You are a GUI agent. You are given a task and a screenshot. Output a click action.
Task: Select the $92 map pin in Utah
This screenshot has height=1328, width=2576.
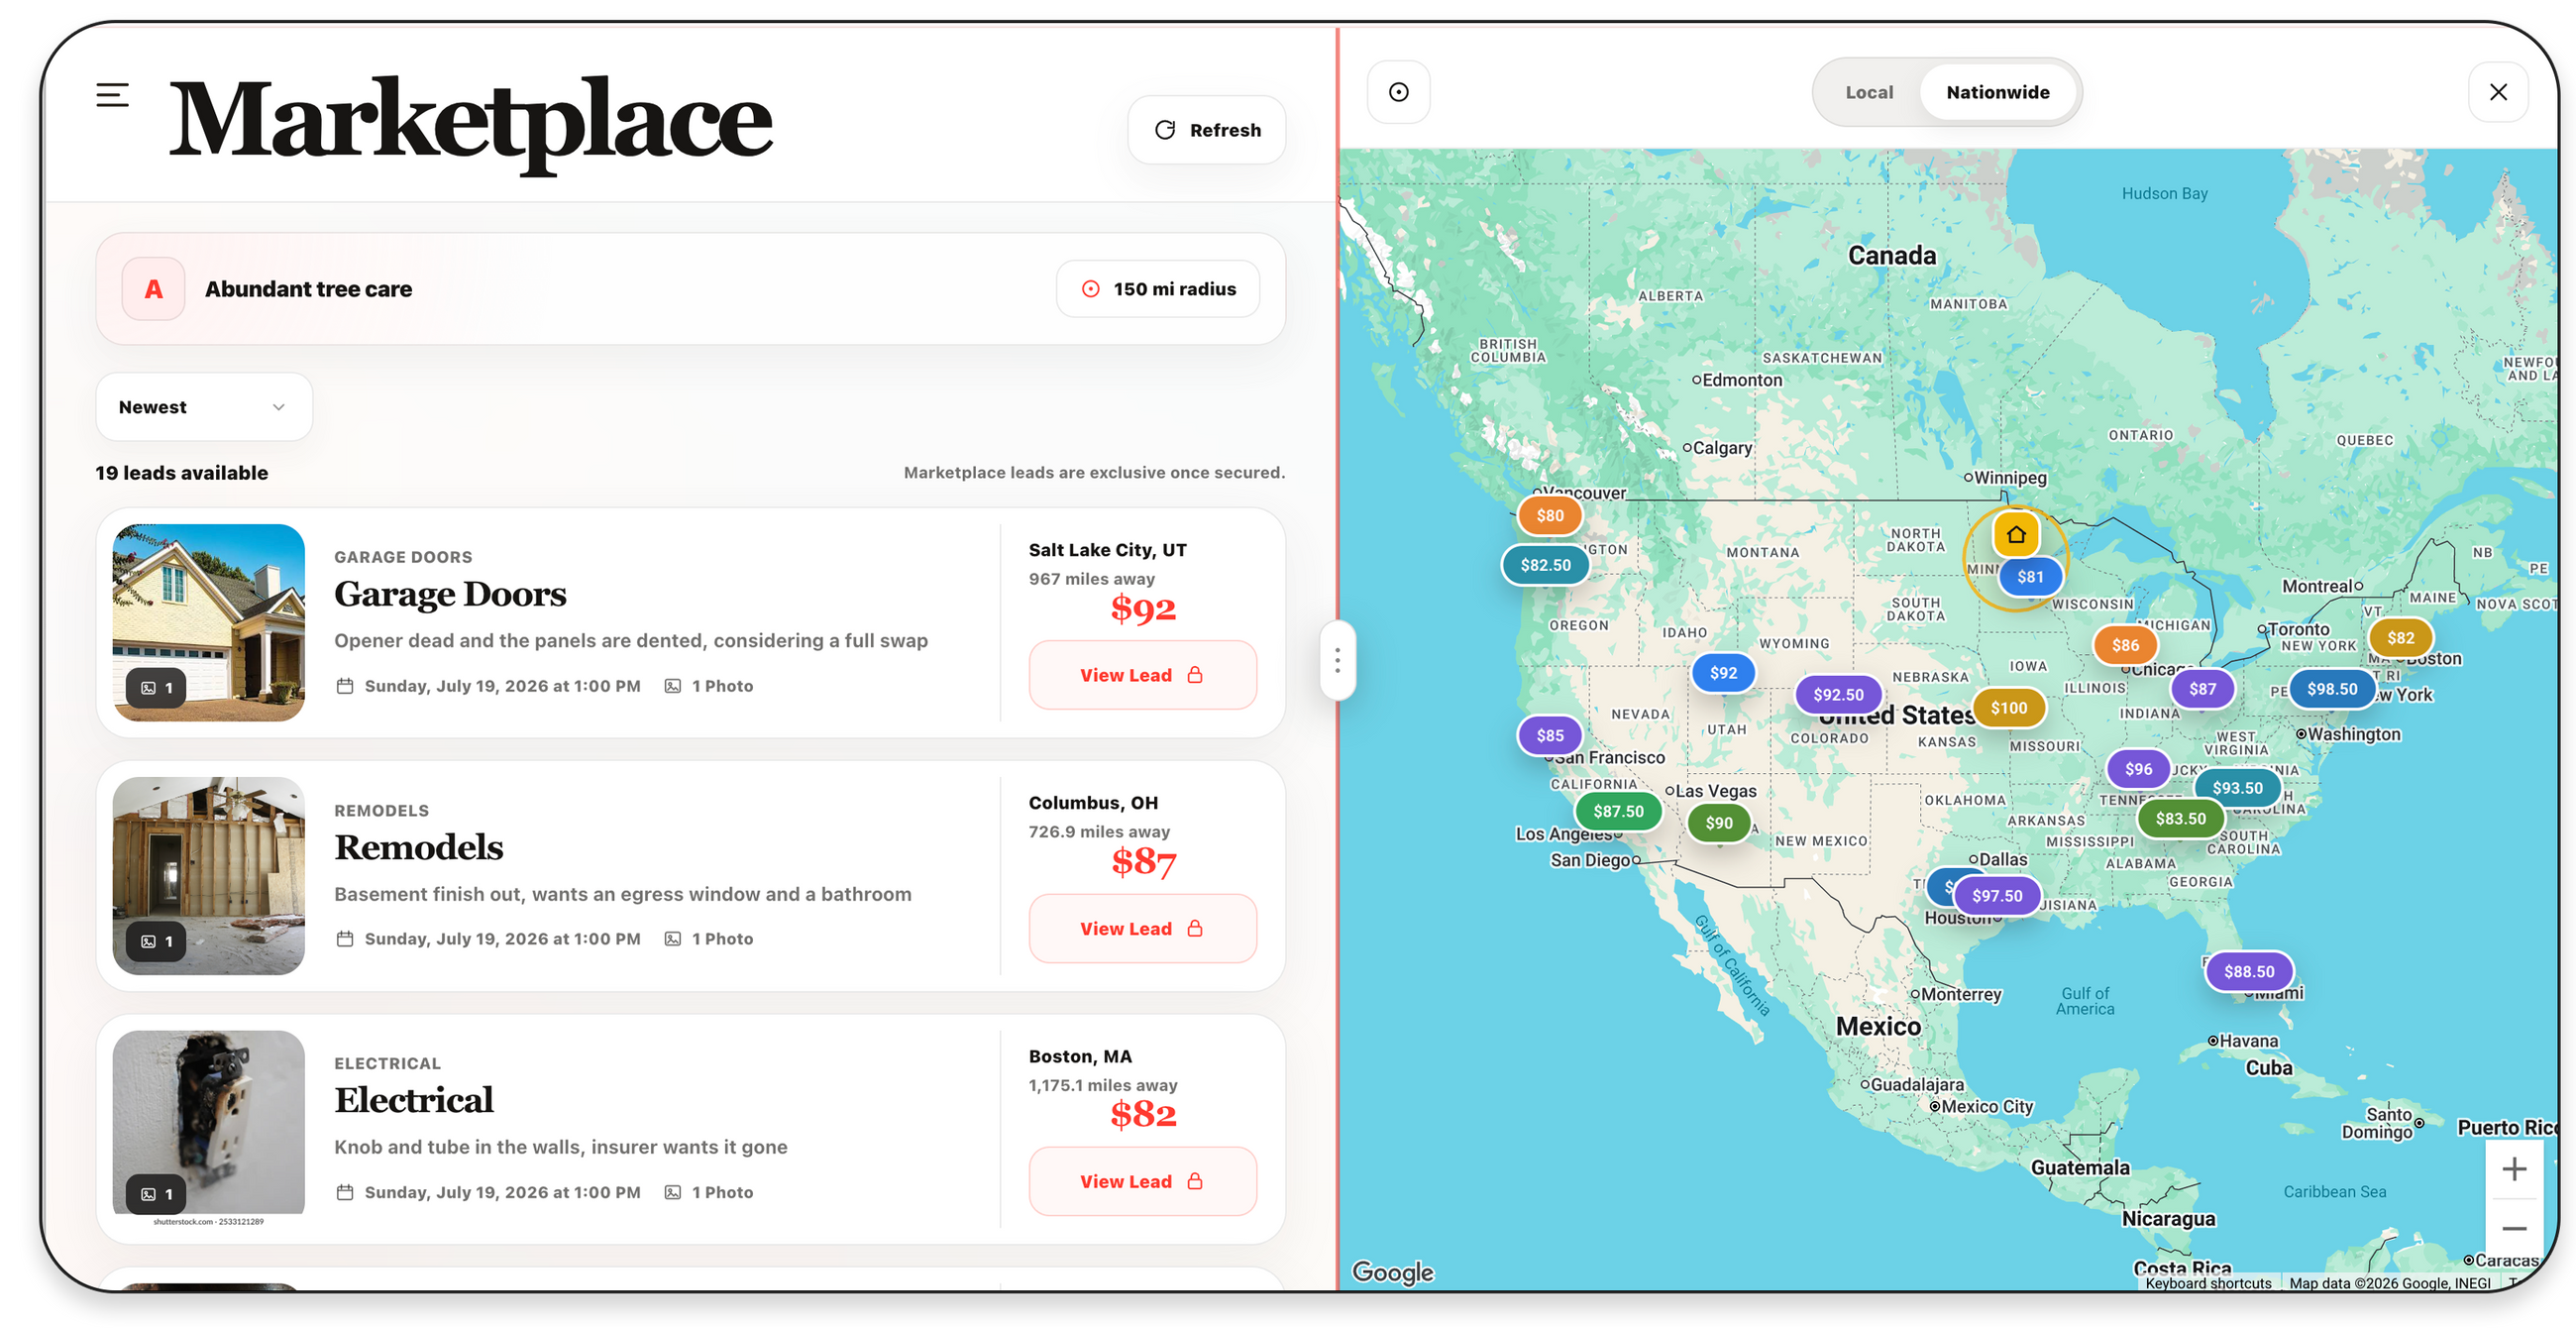point(1722,673)
